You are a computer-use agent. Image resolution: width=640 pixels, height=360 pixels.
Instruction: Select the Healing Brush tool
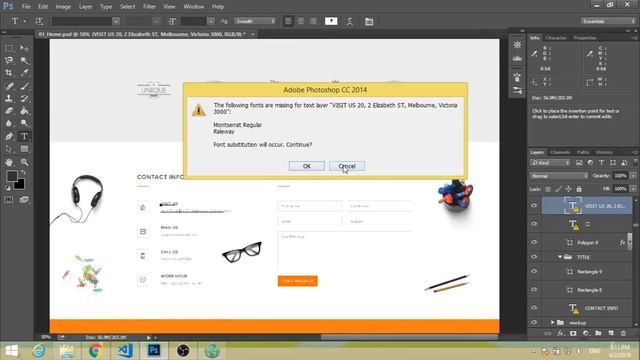9,86
